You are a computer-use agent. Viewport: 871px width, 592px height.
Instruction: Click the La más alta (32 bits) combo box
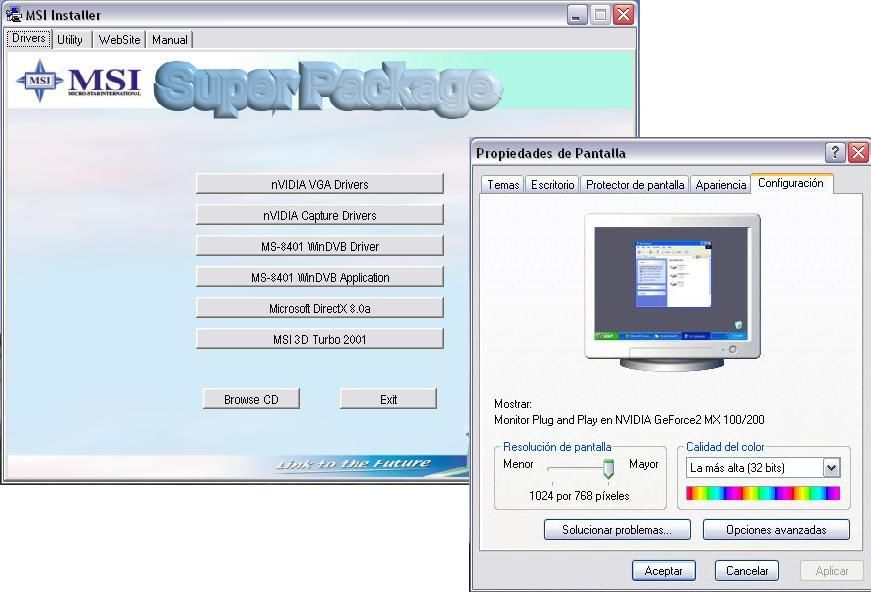tap(763, 468)
